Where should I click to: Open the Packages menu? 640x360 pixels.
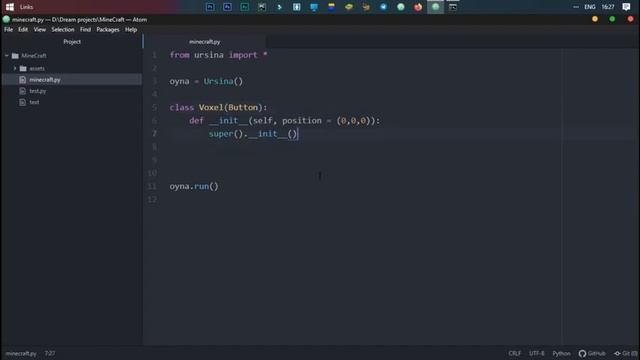tap(108, 29)
